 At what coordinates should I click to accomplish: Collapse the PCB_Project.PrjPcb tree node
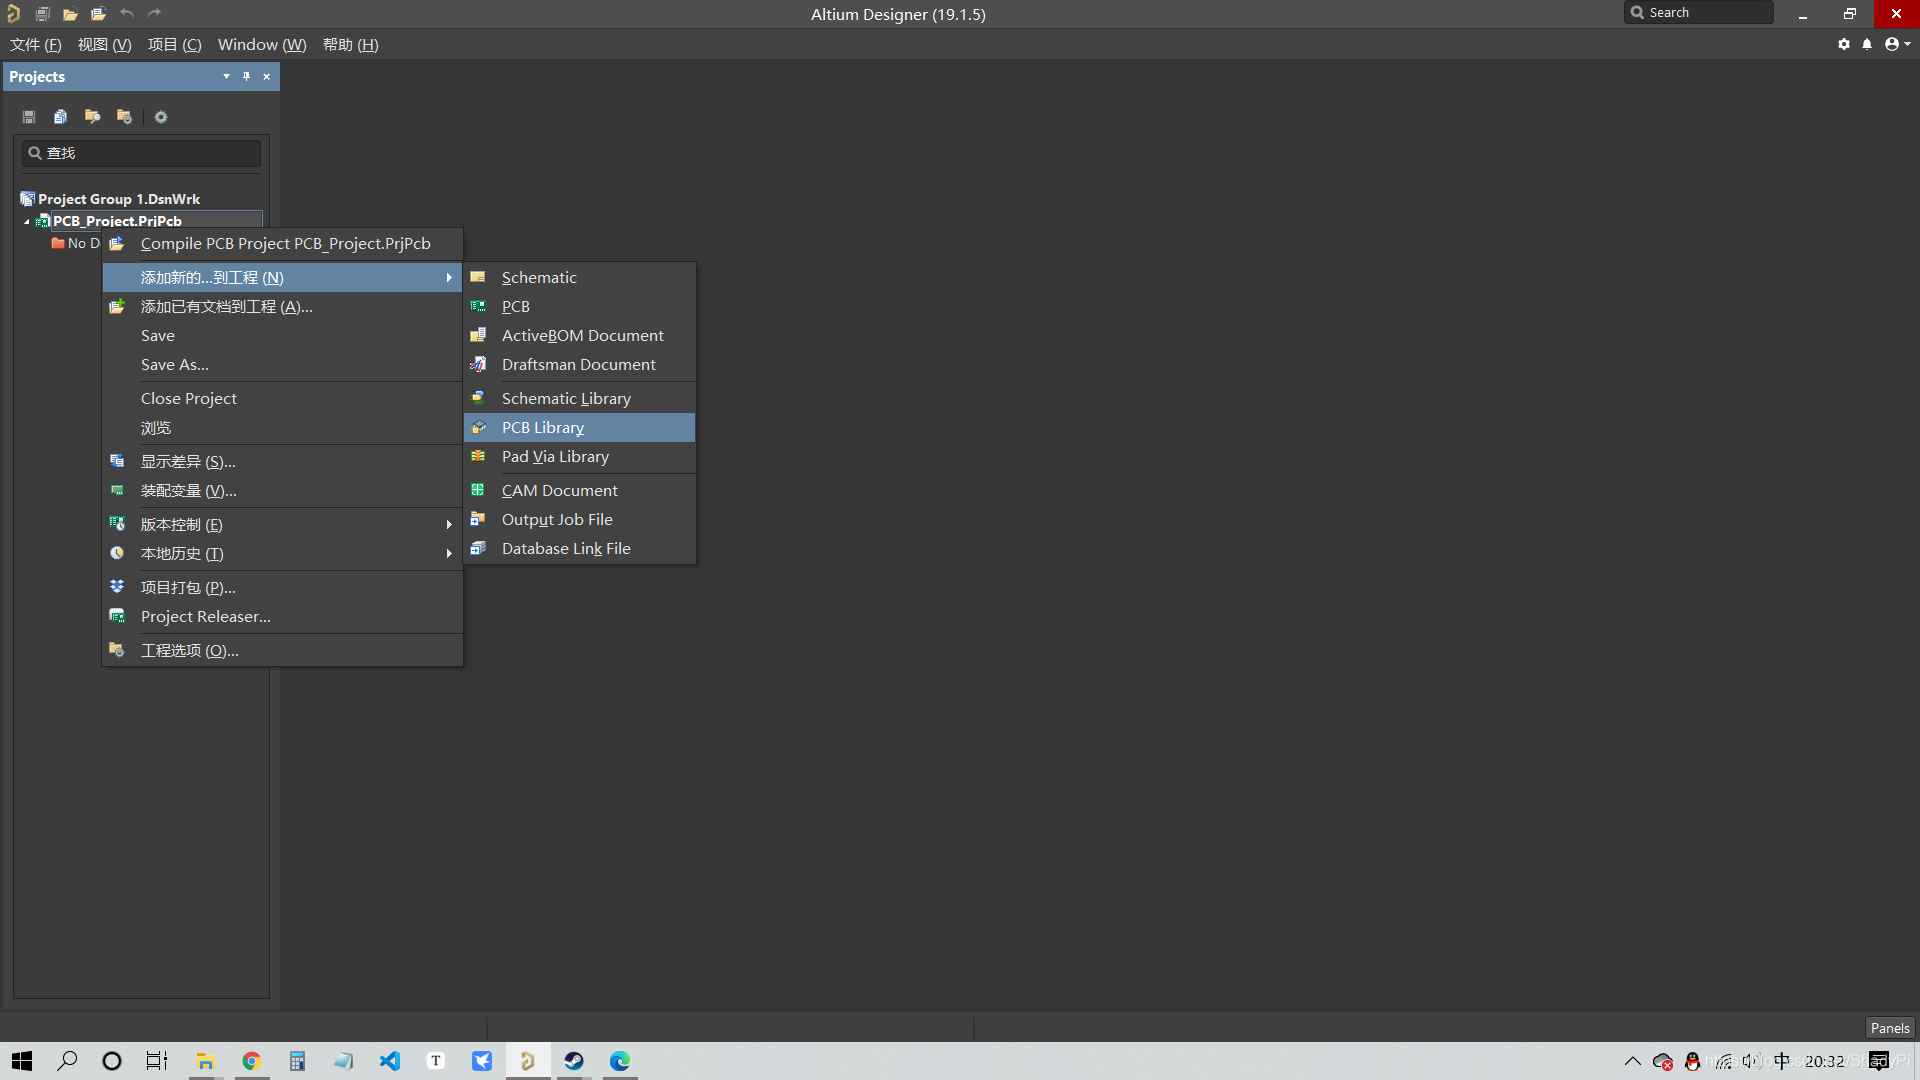27,222
